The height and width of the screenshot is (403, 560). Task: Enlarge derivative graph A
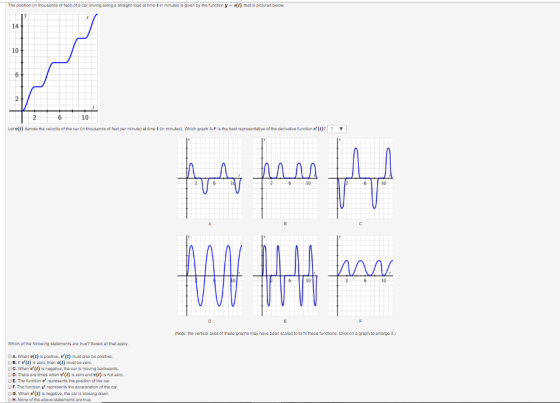coord(210,178)
